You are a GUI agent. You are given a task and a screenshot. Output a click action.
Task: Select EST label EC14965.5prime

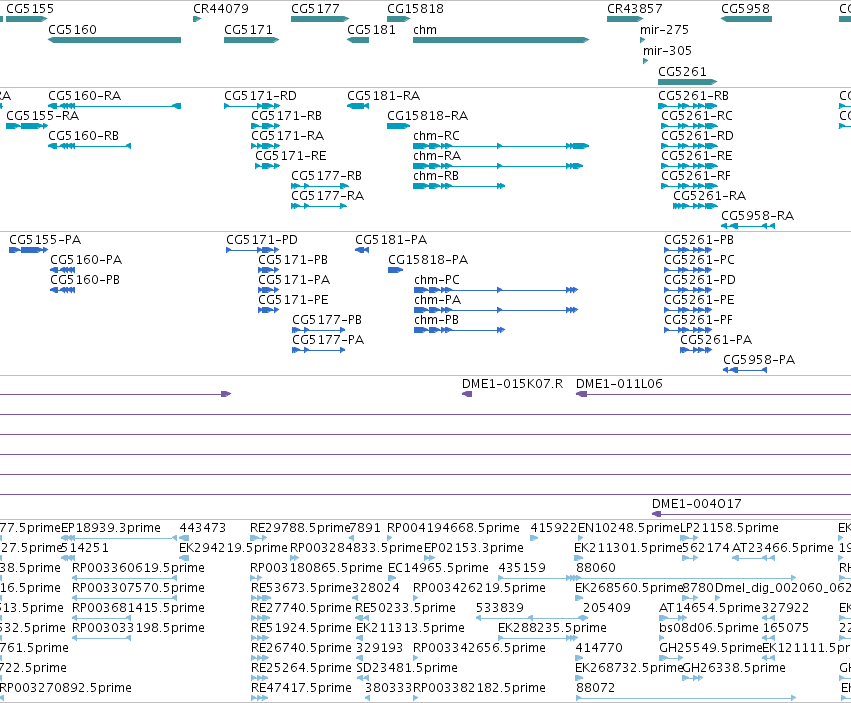pos(439,568)
